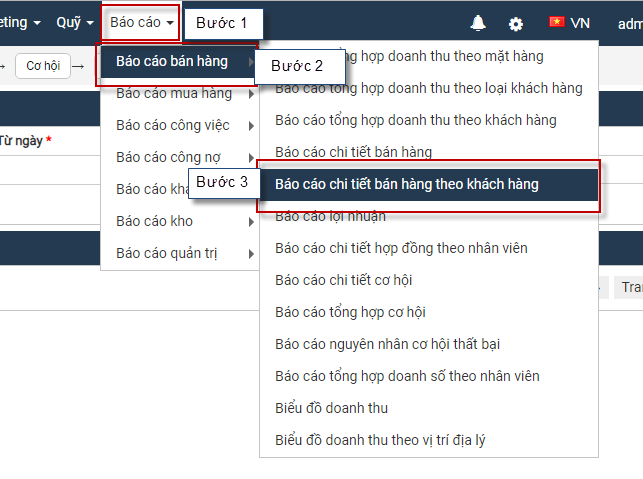Expand Báo cáo mua hàng submenu

click(x=174, y=94)
